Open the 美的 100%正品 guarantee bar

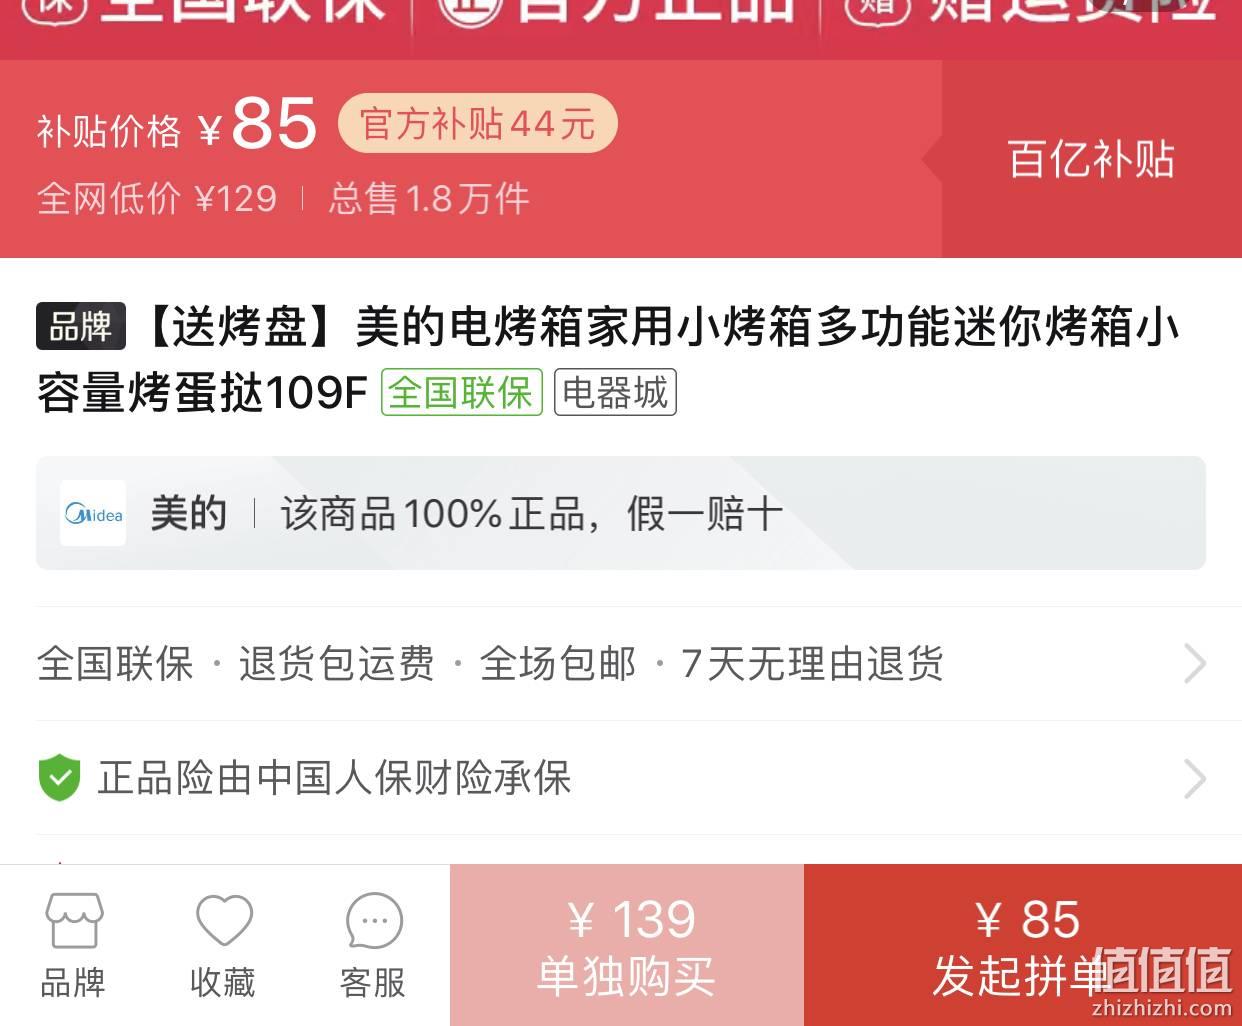[621, 513]
